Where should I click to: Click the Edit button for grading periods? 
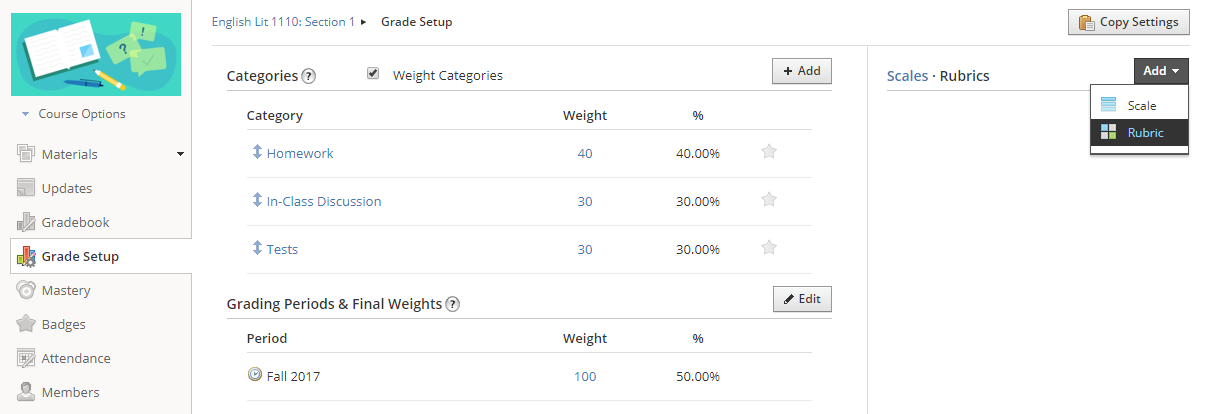[x=802, y=299]
